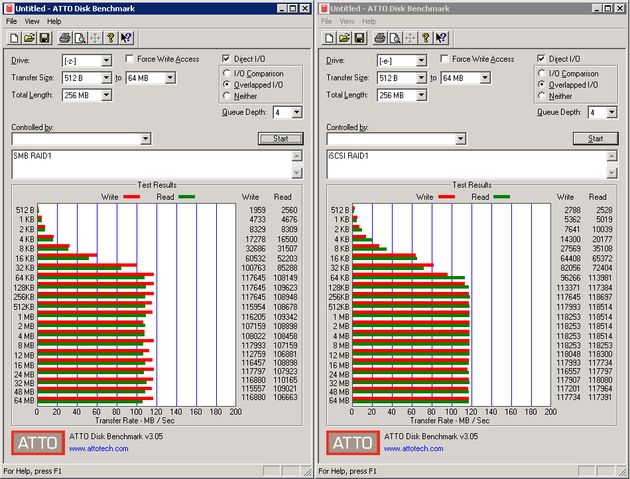The height and width of the screenshot is (479, 630).
Task: Open Queue Depth dropdown in right window
Action: (612, 113)
